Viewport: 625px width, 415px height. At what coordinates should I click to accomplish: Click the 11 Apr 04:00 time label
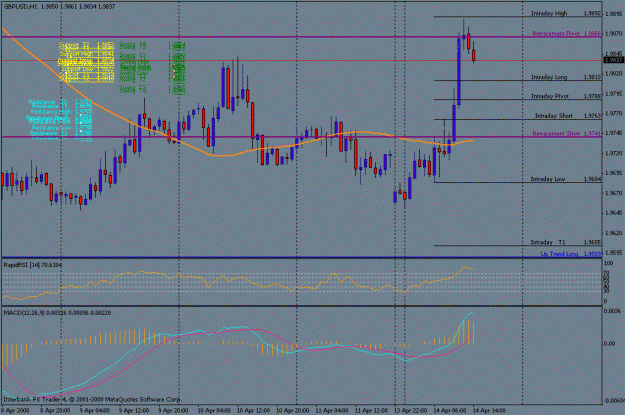click(x=332, y=410)
